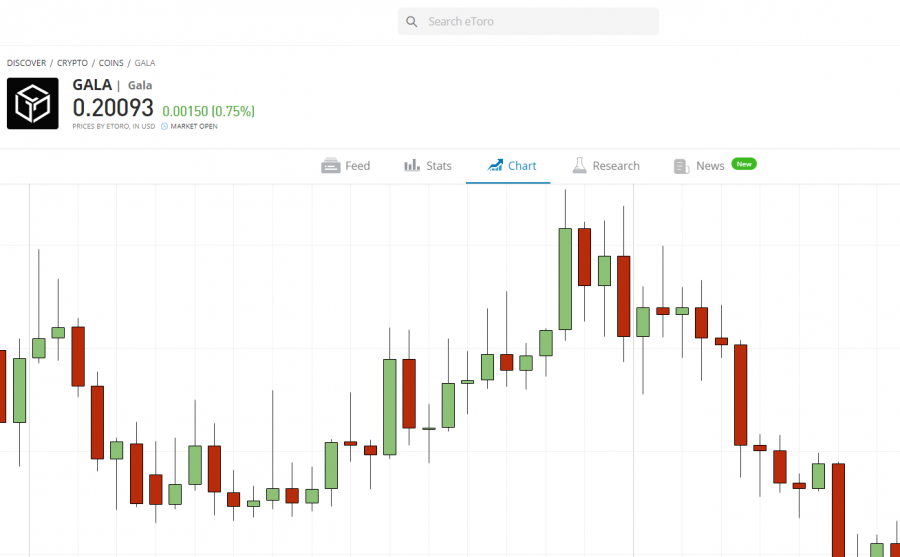Click the 0.20093 price value
Image resolution: width=900 pixels, height=557 pixels.
coord(113,108)
